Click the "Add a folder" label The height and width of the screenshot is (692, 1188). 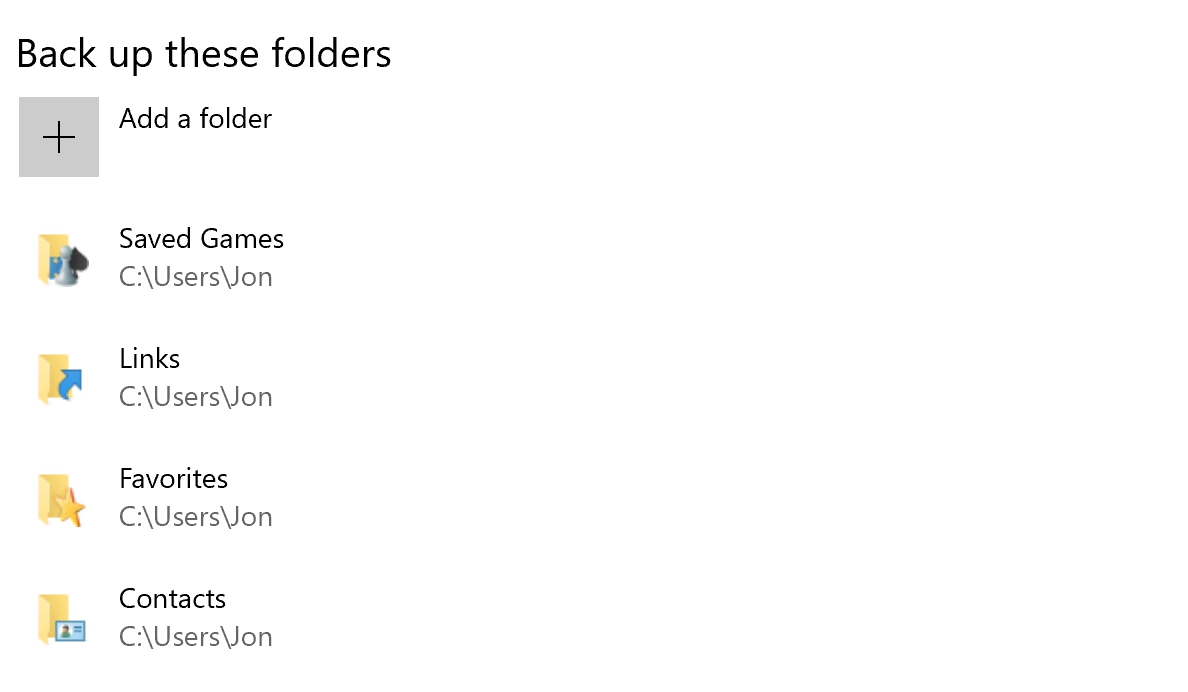coord(195,119)
